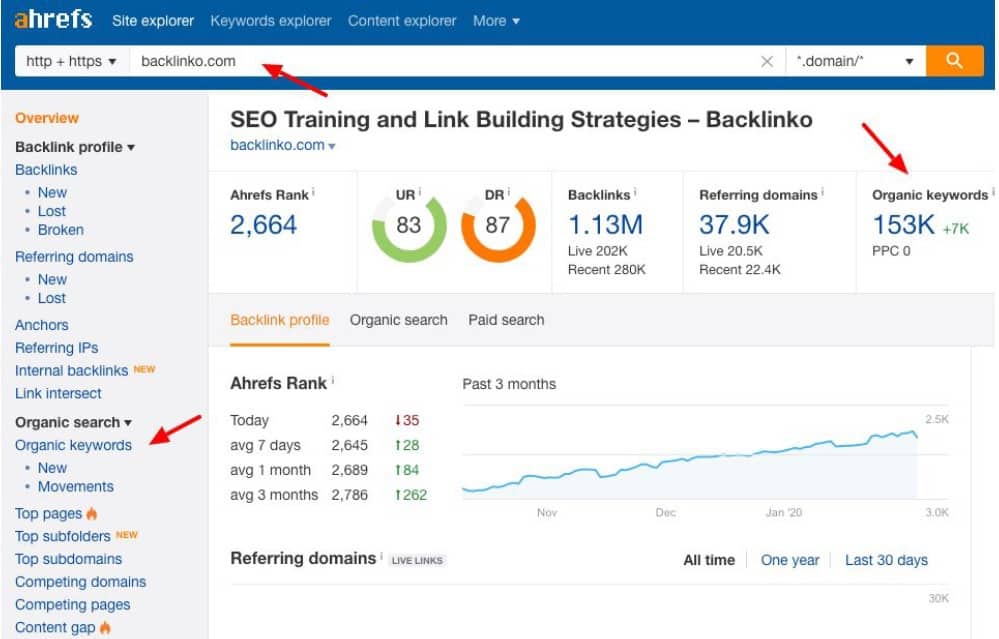The width and height of the screenshot is (999, 639).
Task: Open the Internal backlinks sidebar link
Action: coord(71,371)
